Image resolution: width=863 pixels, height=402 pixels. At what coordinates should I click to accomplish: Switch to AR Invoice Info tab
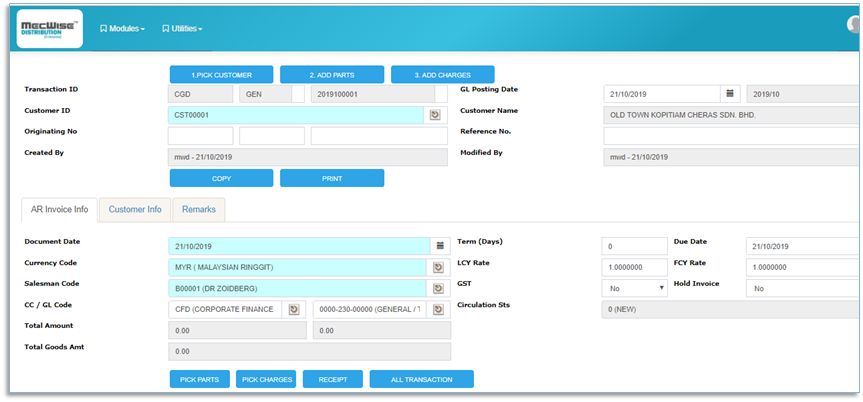pyautogui.click(x=59, y=210)
